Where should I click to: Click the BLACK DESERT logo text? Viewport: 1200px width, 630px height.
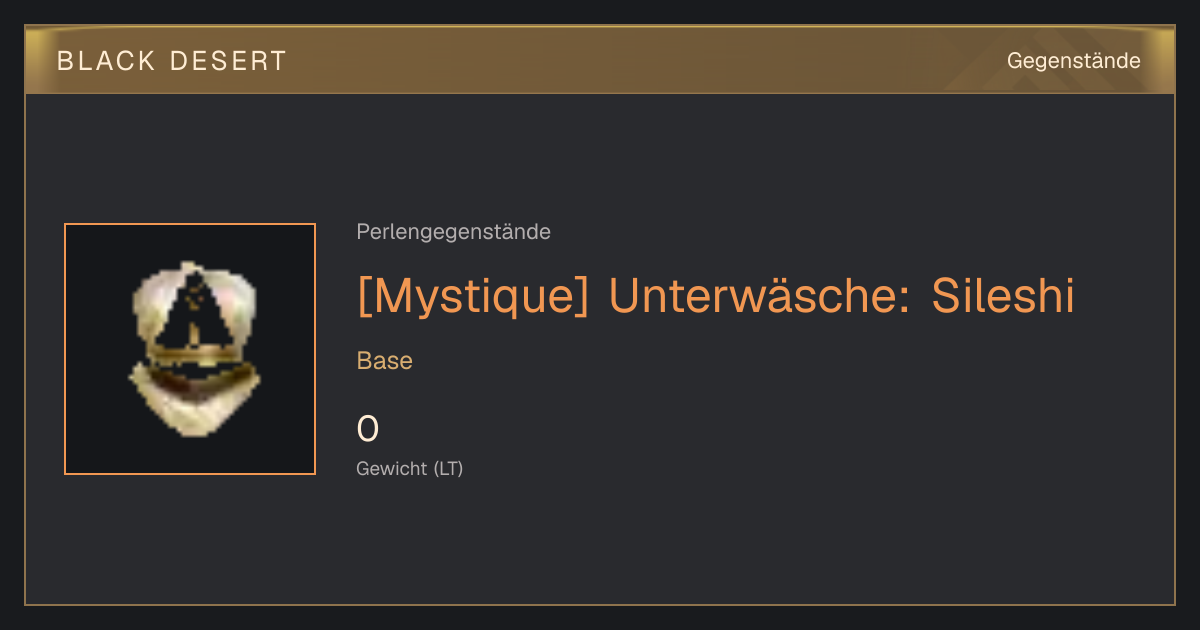pos(172,61)
